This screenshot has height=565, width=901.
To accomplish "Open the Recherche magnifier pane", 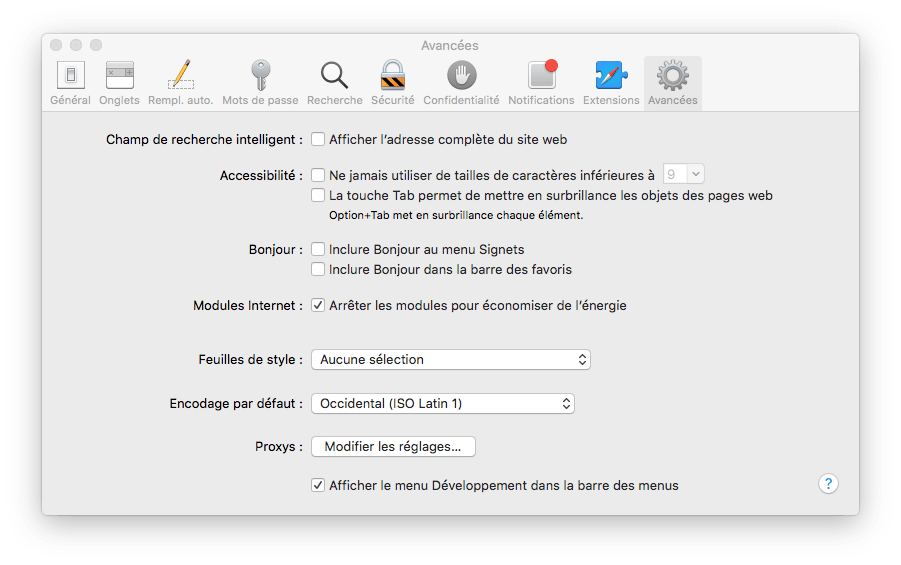I will [334, 83].
